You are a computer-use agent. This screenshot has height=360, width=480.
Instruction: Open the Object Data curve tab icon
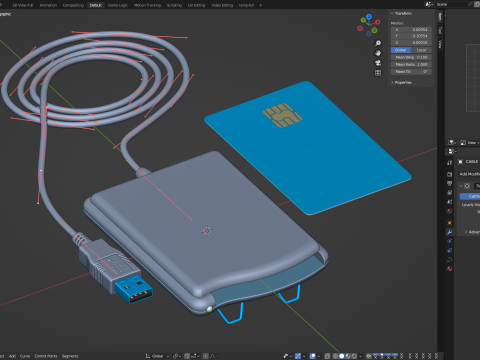[450, 260]
